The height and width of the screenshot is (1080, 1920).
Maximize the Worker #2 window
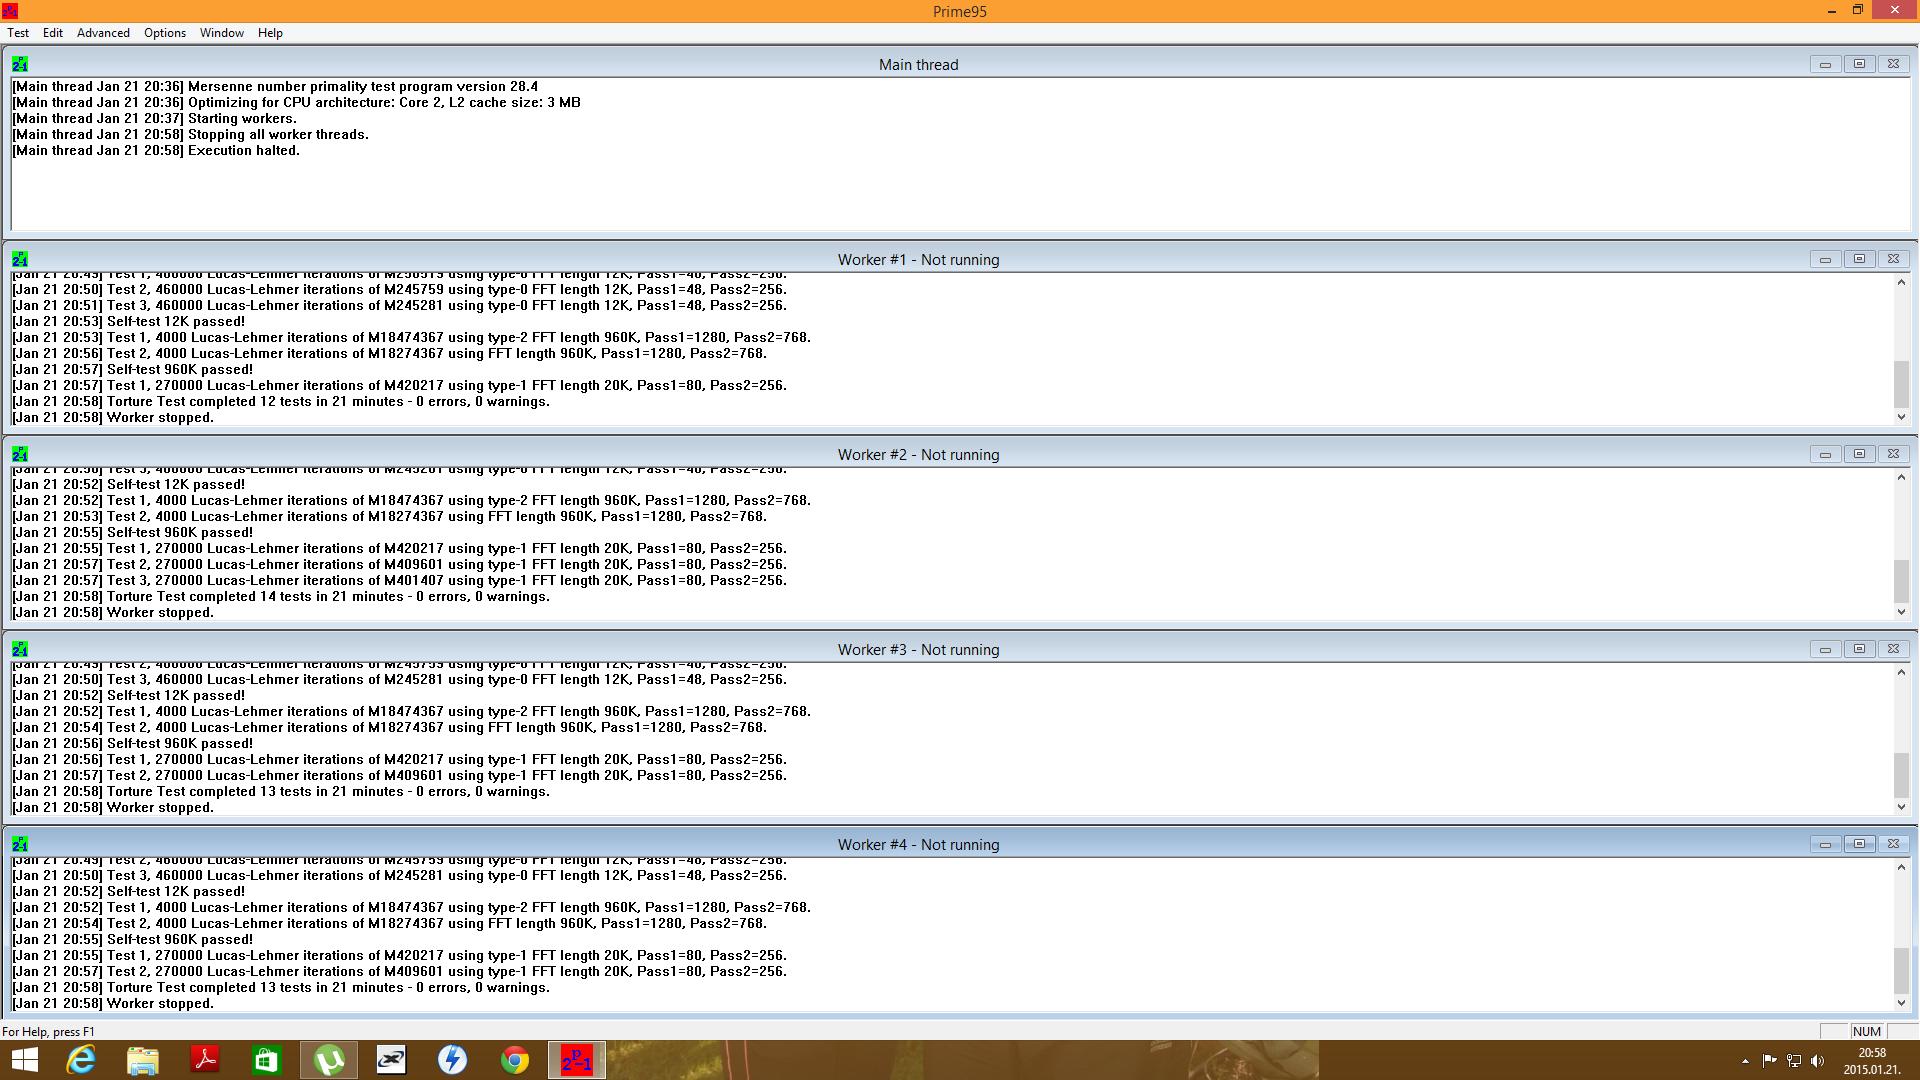point(1859,454)
